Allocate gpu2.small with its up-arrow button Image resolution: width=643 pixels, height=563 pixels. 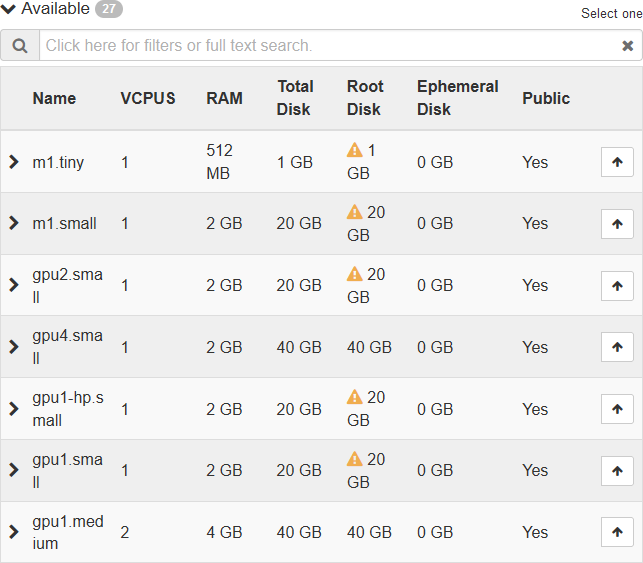tap(617, 286)
